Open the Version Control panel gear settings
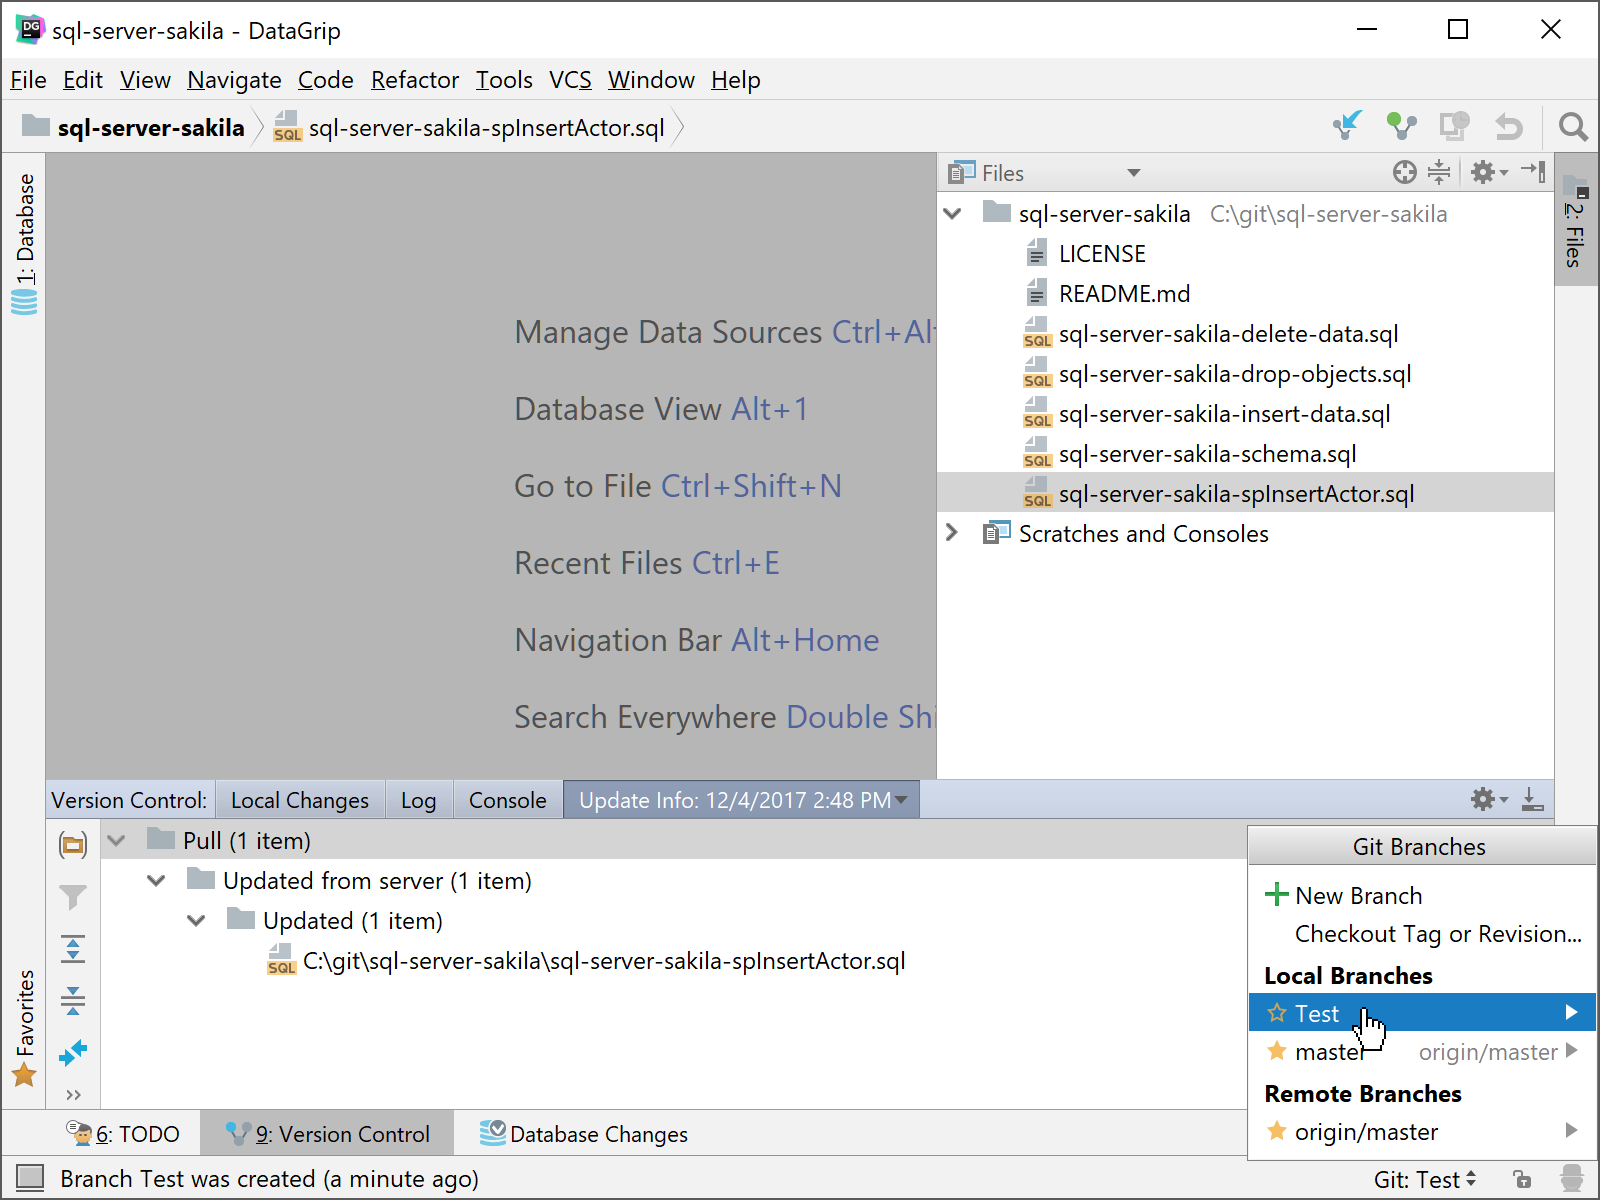Screen dimensions: 1600x1200 click(x=1488, y=799)
